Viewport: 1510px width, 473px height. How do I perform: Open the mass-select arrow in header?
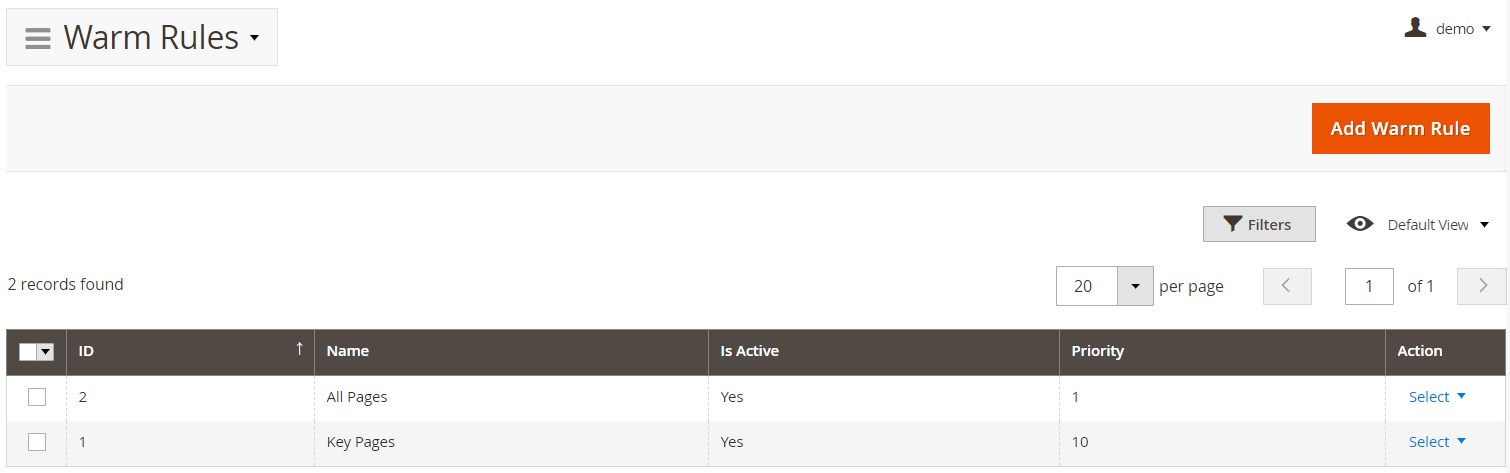click(45, 352)
